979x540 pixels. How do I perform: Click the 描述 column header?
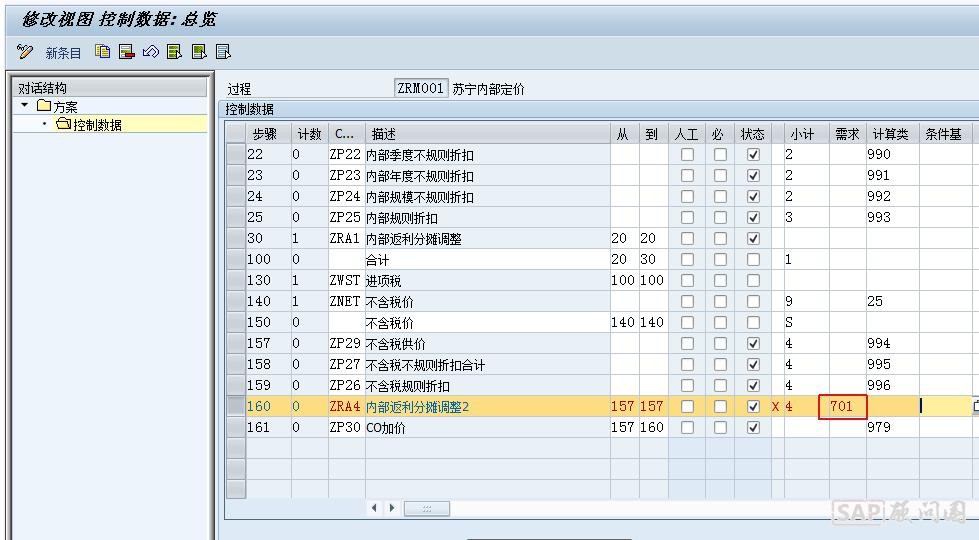coord(488,134)
